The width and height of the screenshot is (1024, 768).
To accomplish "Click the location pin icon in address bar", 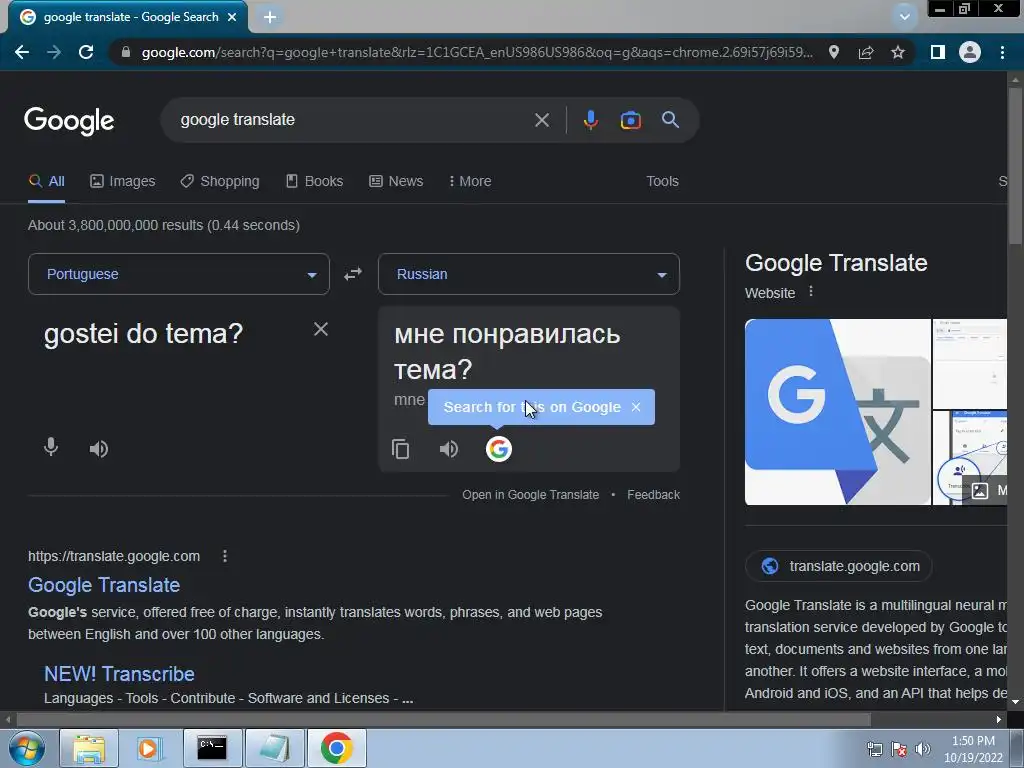I will click(834, 52).
